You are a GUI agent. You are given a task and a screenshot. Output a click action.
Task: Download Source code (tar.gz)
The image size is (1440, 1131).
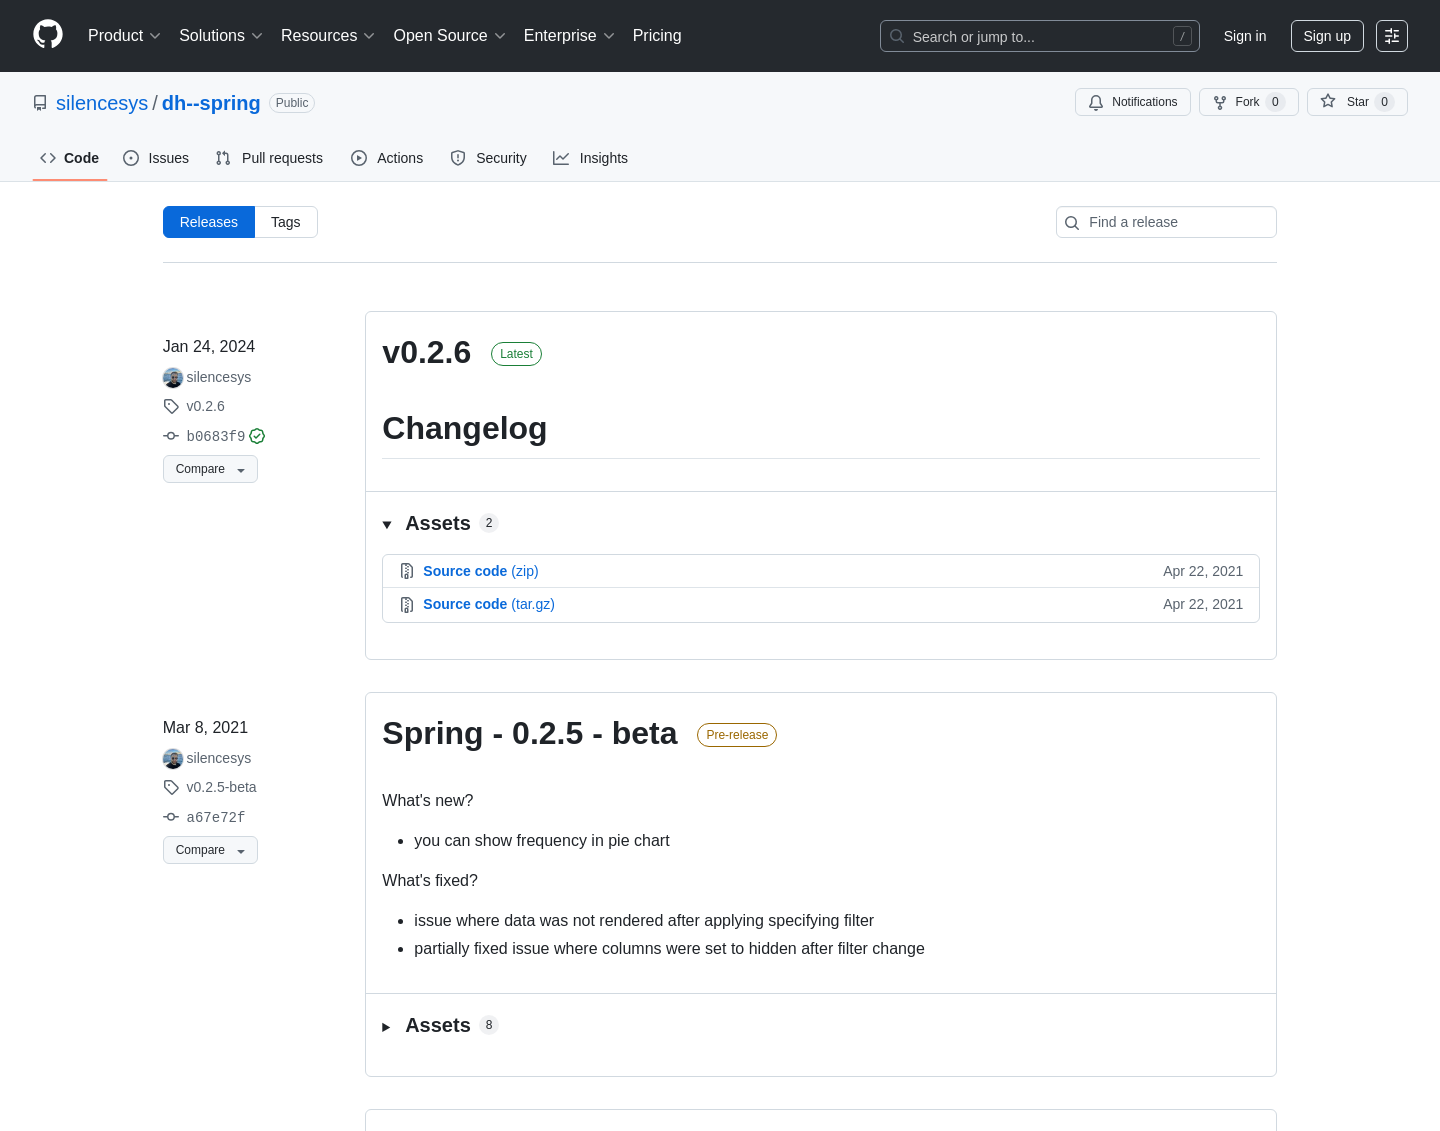(489, 604)
